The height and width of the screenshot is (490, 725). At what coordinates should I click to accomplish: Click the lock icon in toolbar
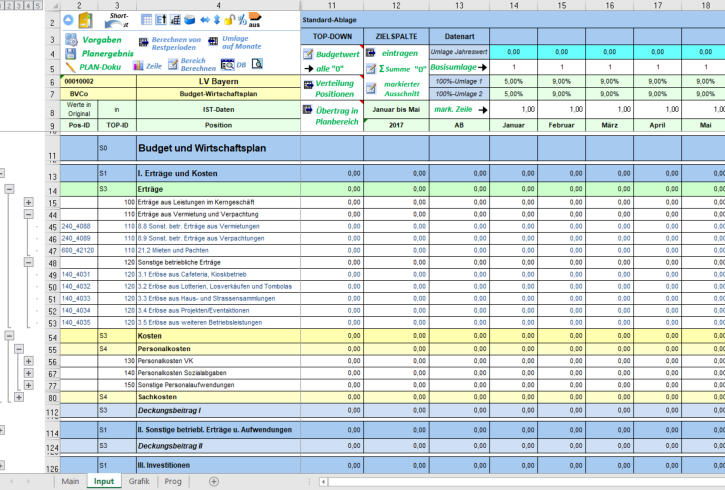pos(229,20)
